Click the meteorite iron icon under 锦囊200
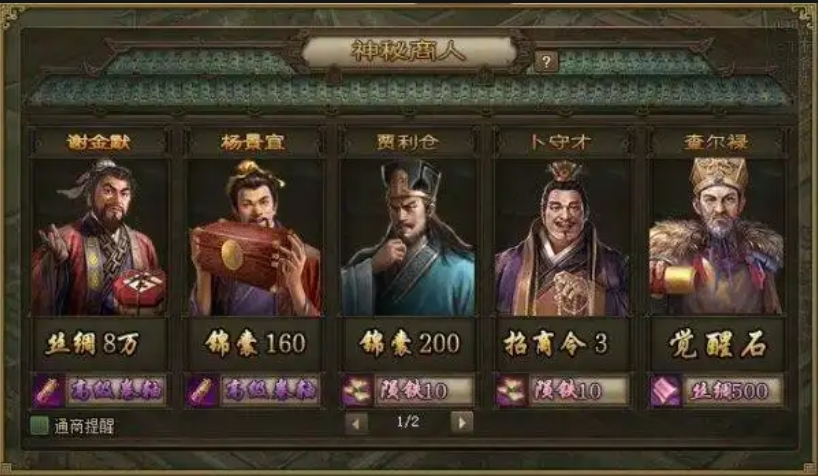The image size is (818, 476). pyautogui.click(x=356, y=390)
